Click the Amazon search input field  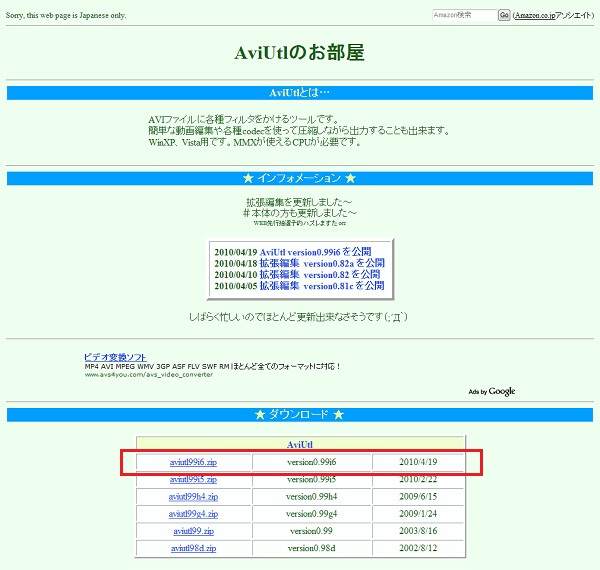[464, 15]
